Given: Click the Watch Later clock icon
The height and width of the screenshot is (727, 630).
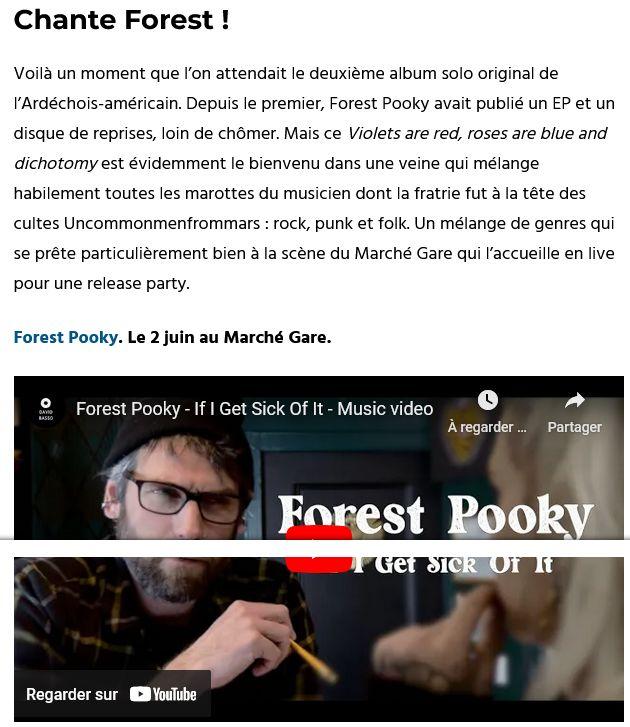Looking at the screenshot, I should [488, 400].
